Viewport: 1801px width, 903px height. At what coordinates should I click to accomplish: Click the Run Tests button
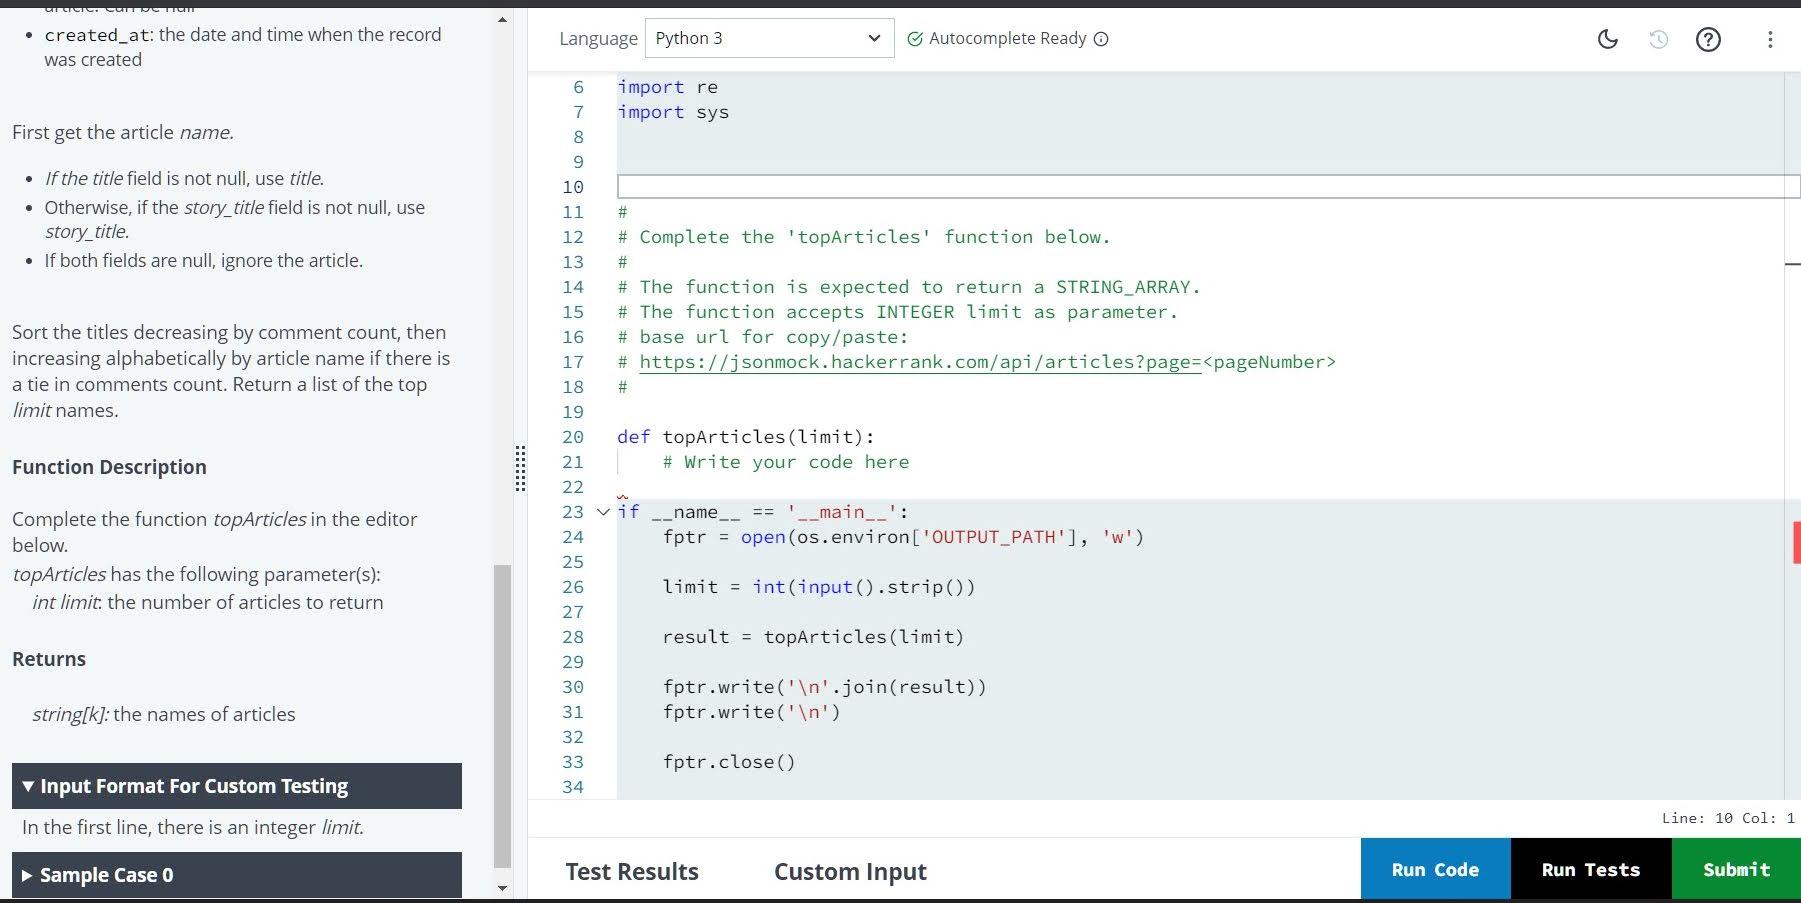click(x=1591, y=869)
